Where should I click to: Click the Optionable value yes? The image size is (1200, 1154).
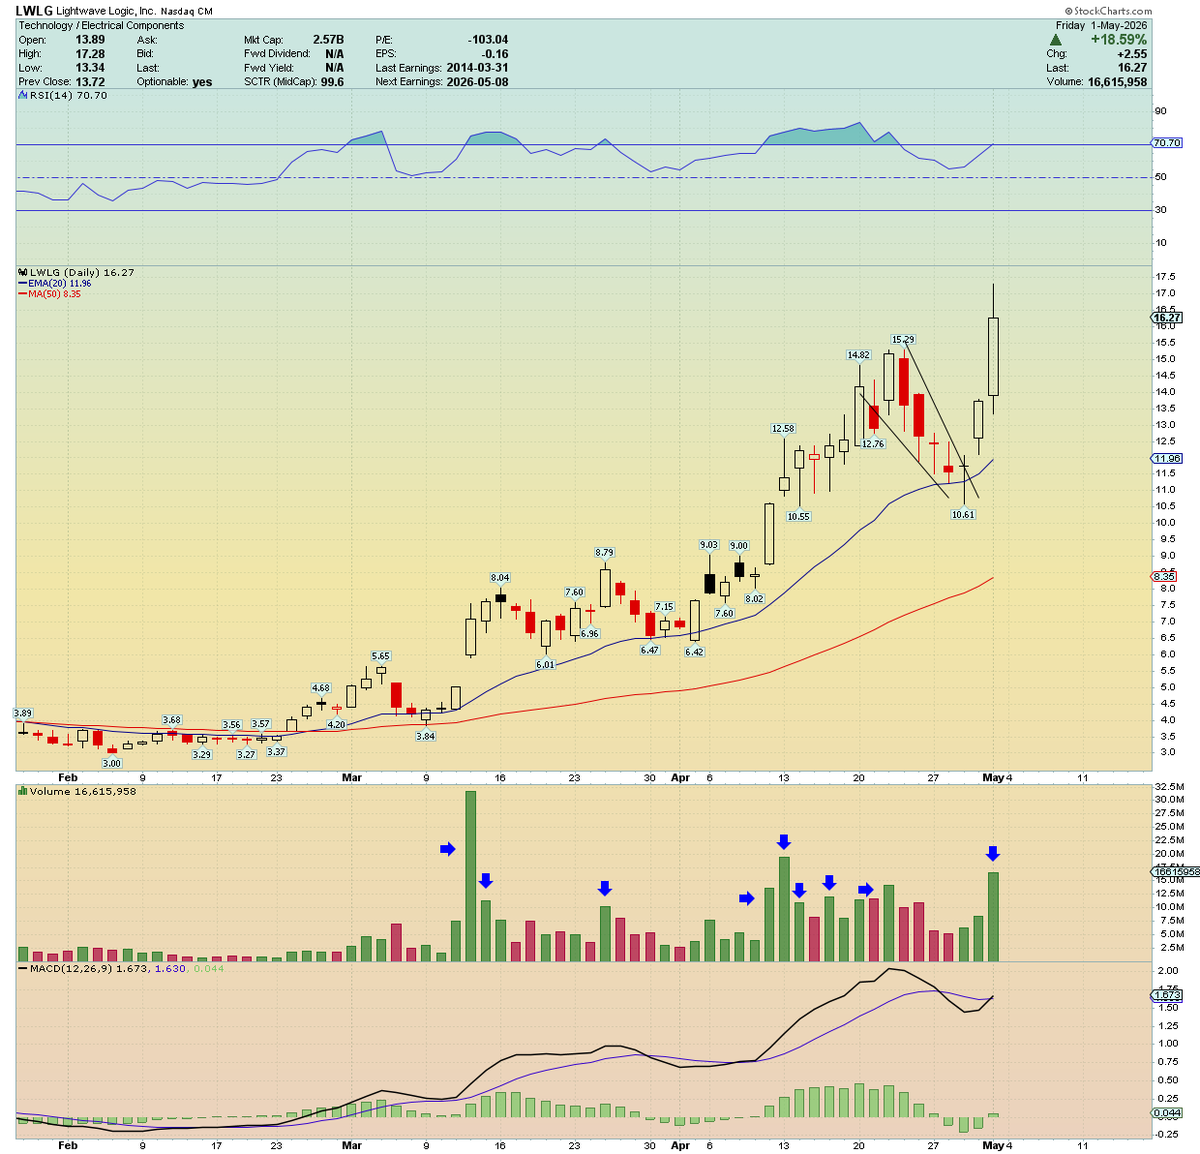pyautogui.click(x=202, y=82)
